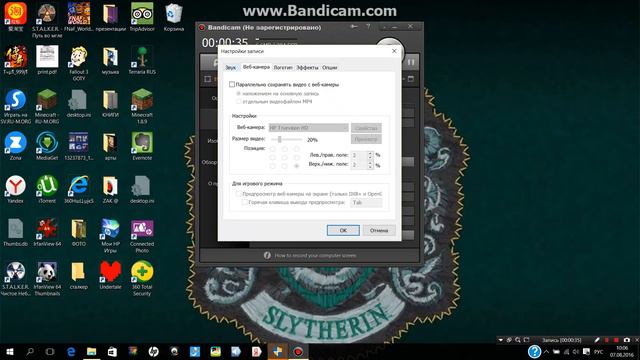640x360 pixels.
Task: Show hidden system tray icons chevron
Action: click(546, 351)
